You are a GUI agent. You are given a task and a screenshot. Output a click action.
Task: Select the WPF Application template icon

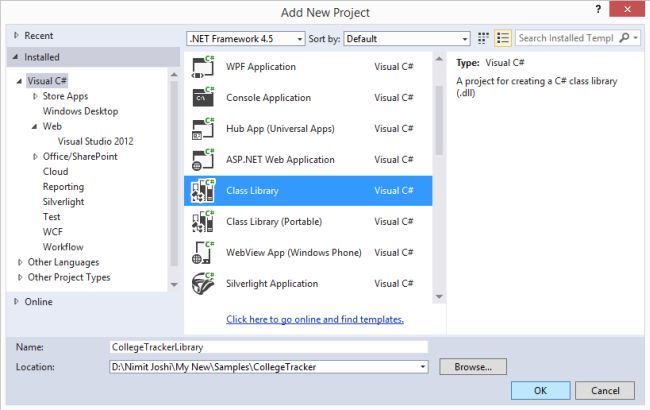coord(203,67)
